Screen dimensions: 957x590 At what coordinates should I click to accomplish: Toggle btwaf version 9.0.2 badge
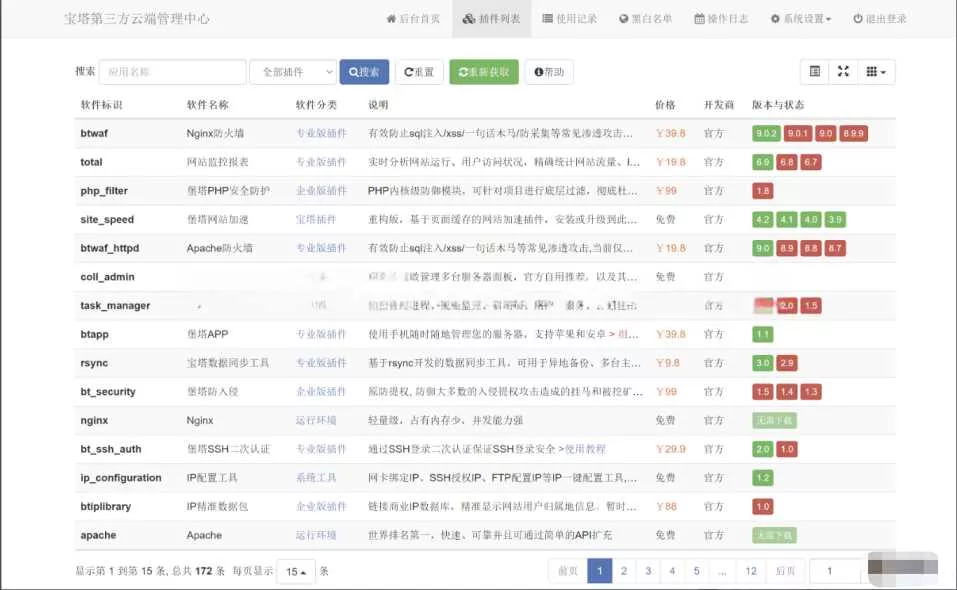pos(766,134)
